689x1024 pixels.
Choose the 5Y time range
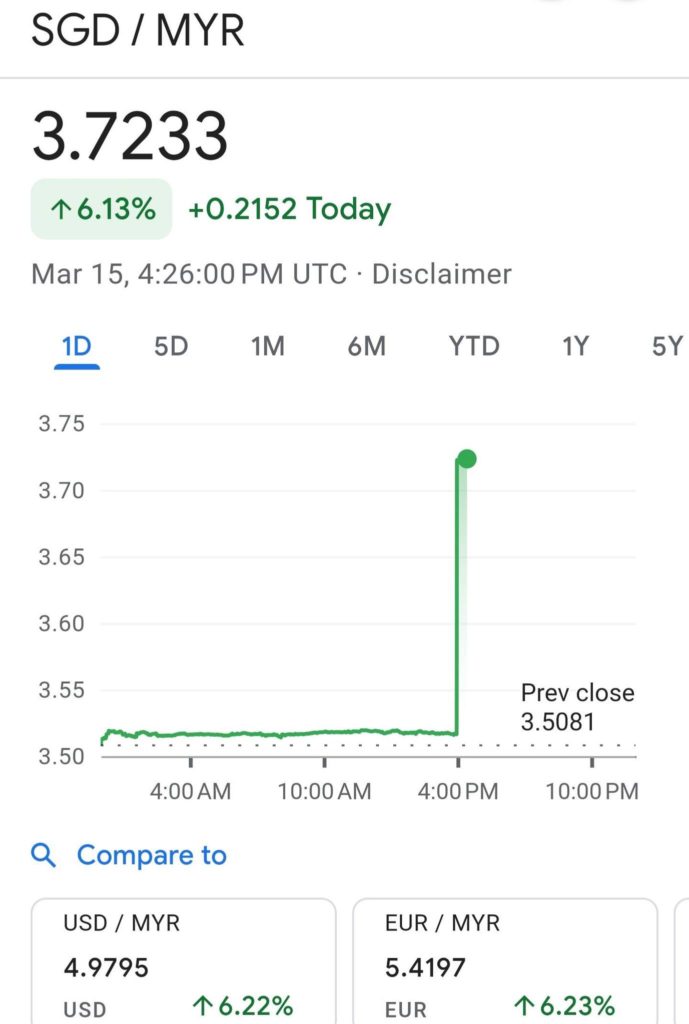(x=667, y=347)
